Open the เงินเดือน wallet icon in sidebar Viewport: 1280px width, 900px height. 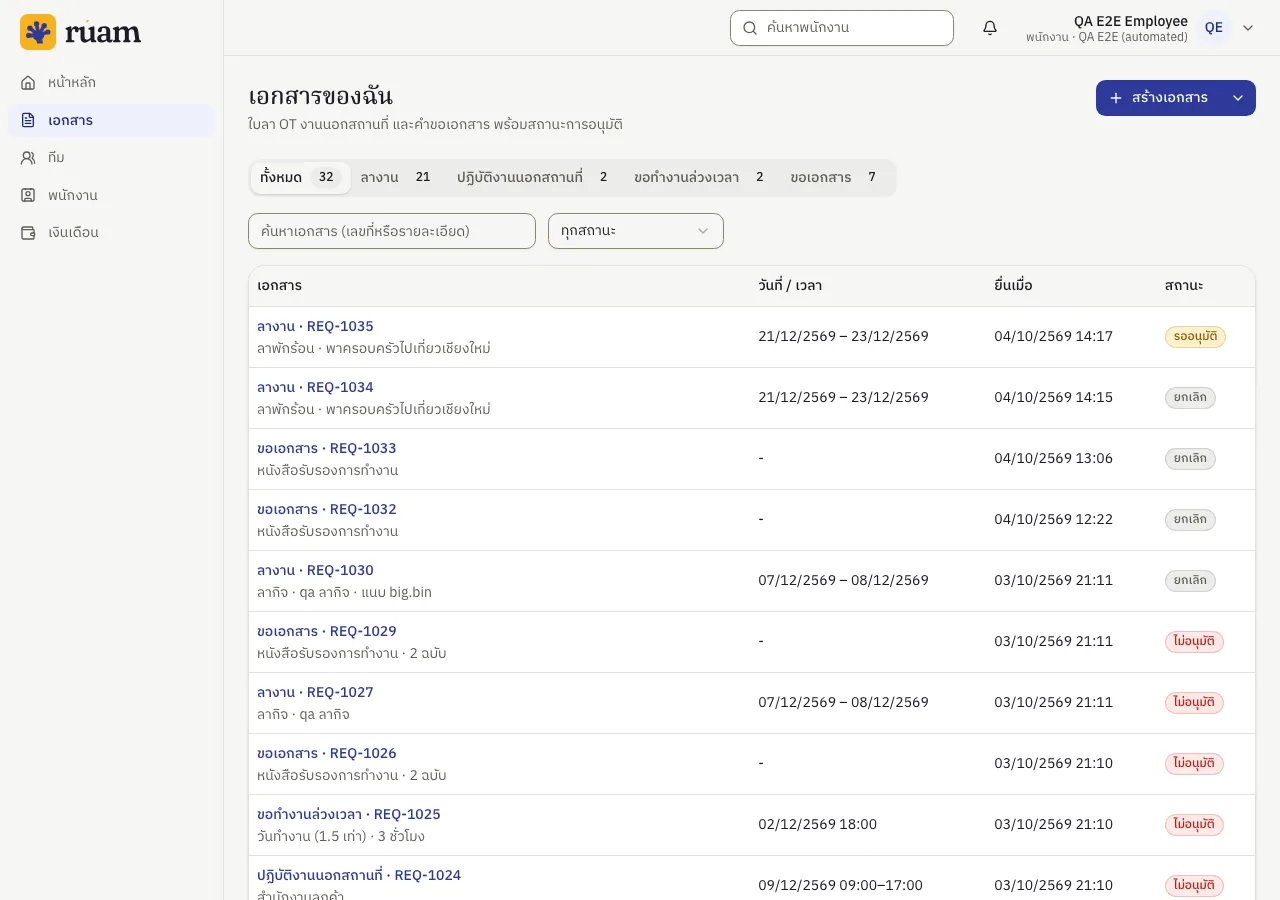point(28,232)
